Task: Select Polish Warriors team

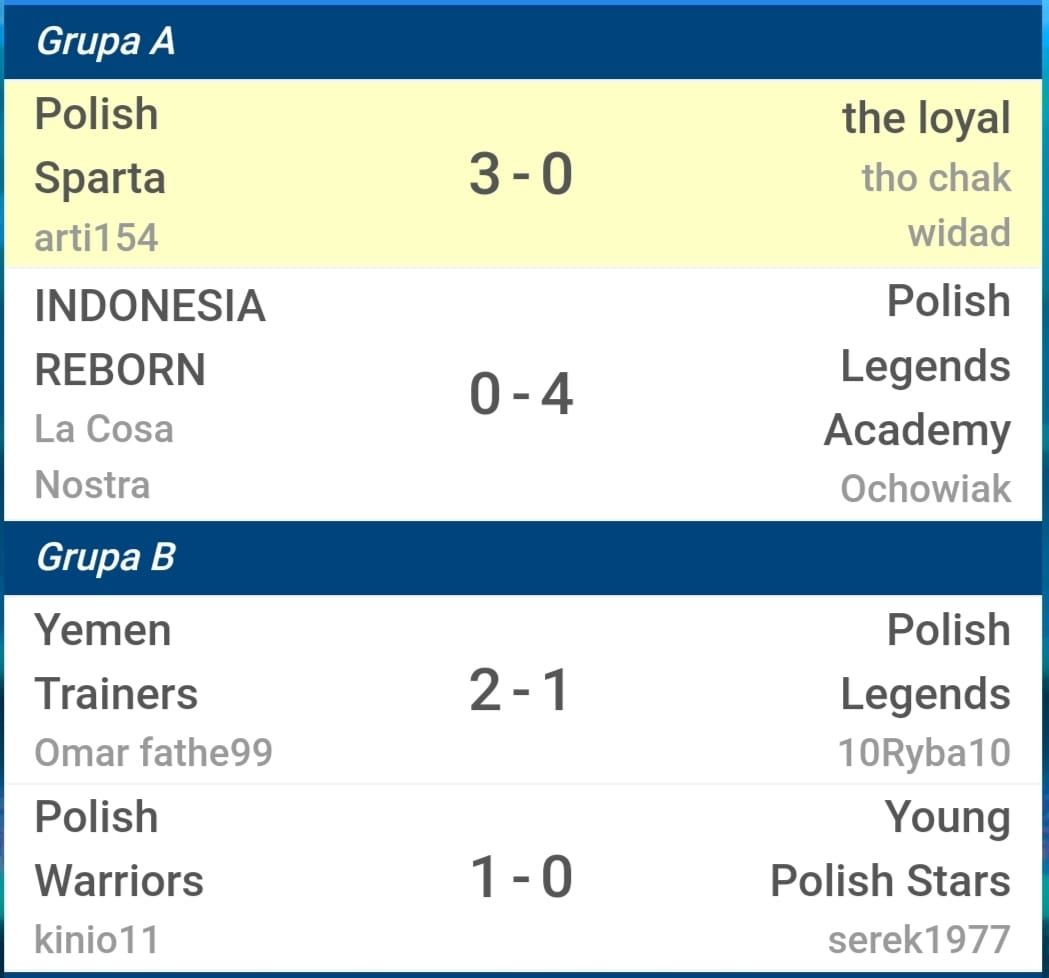Action: pos(119,848)
